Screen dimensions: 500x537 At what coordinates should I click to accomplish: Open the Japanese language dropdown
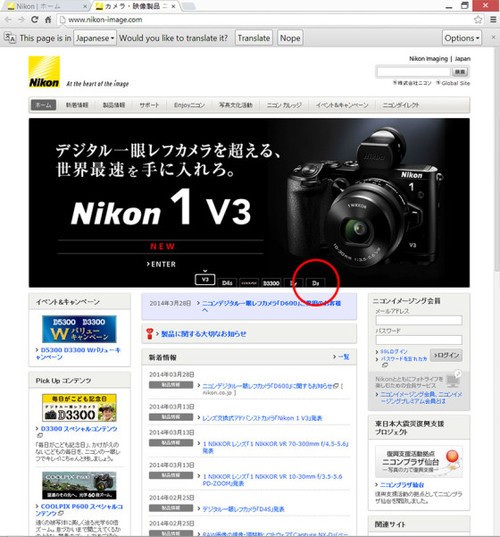pos(95,38)
